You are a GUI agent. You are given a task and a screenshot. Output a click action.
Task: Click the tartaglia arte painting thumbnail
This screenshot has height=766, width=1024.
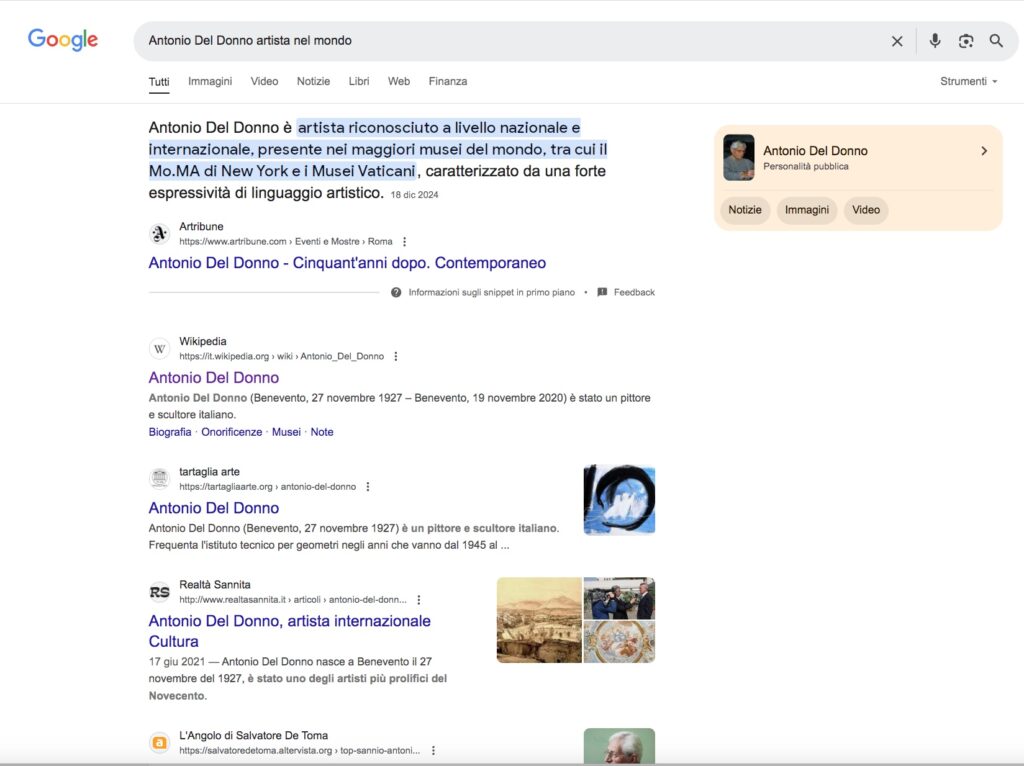tap(619, 500)
